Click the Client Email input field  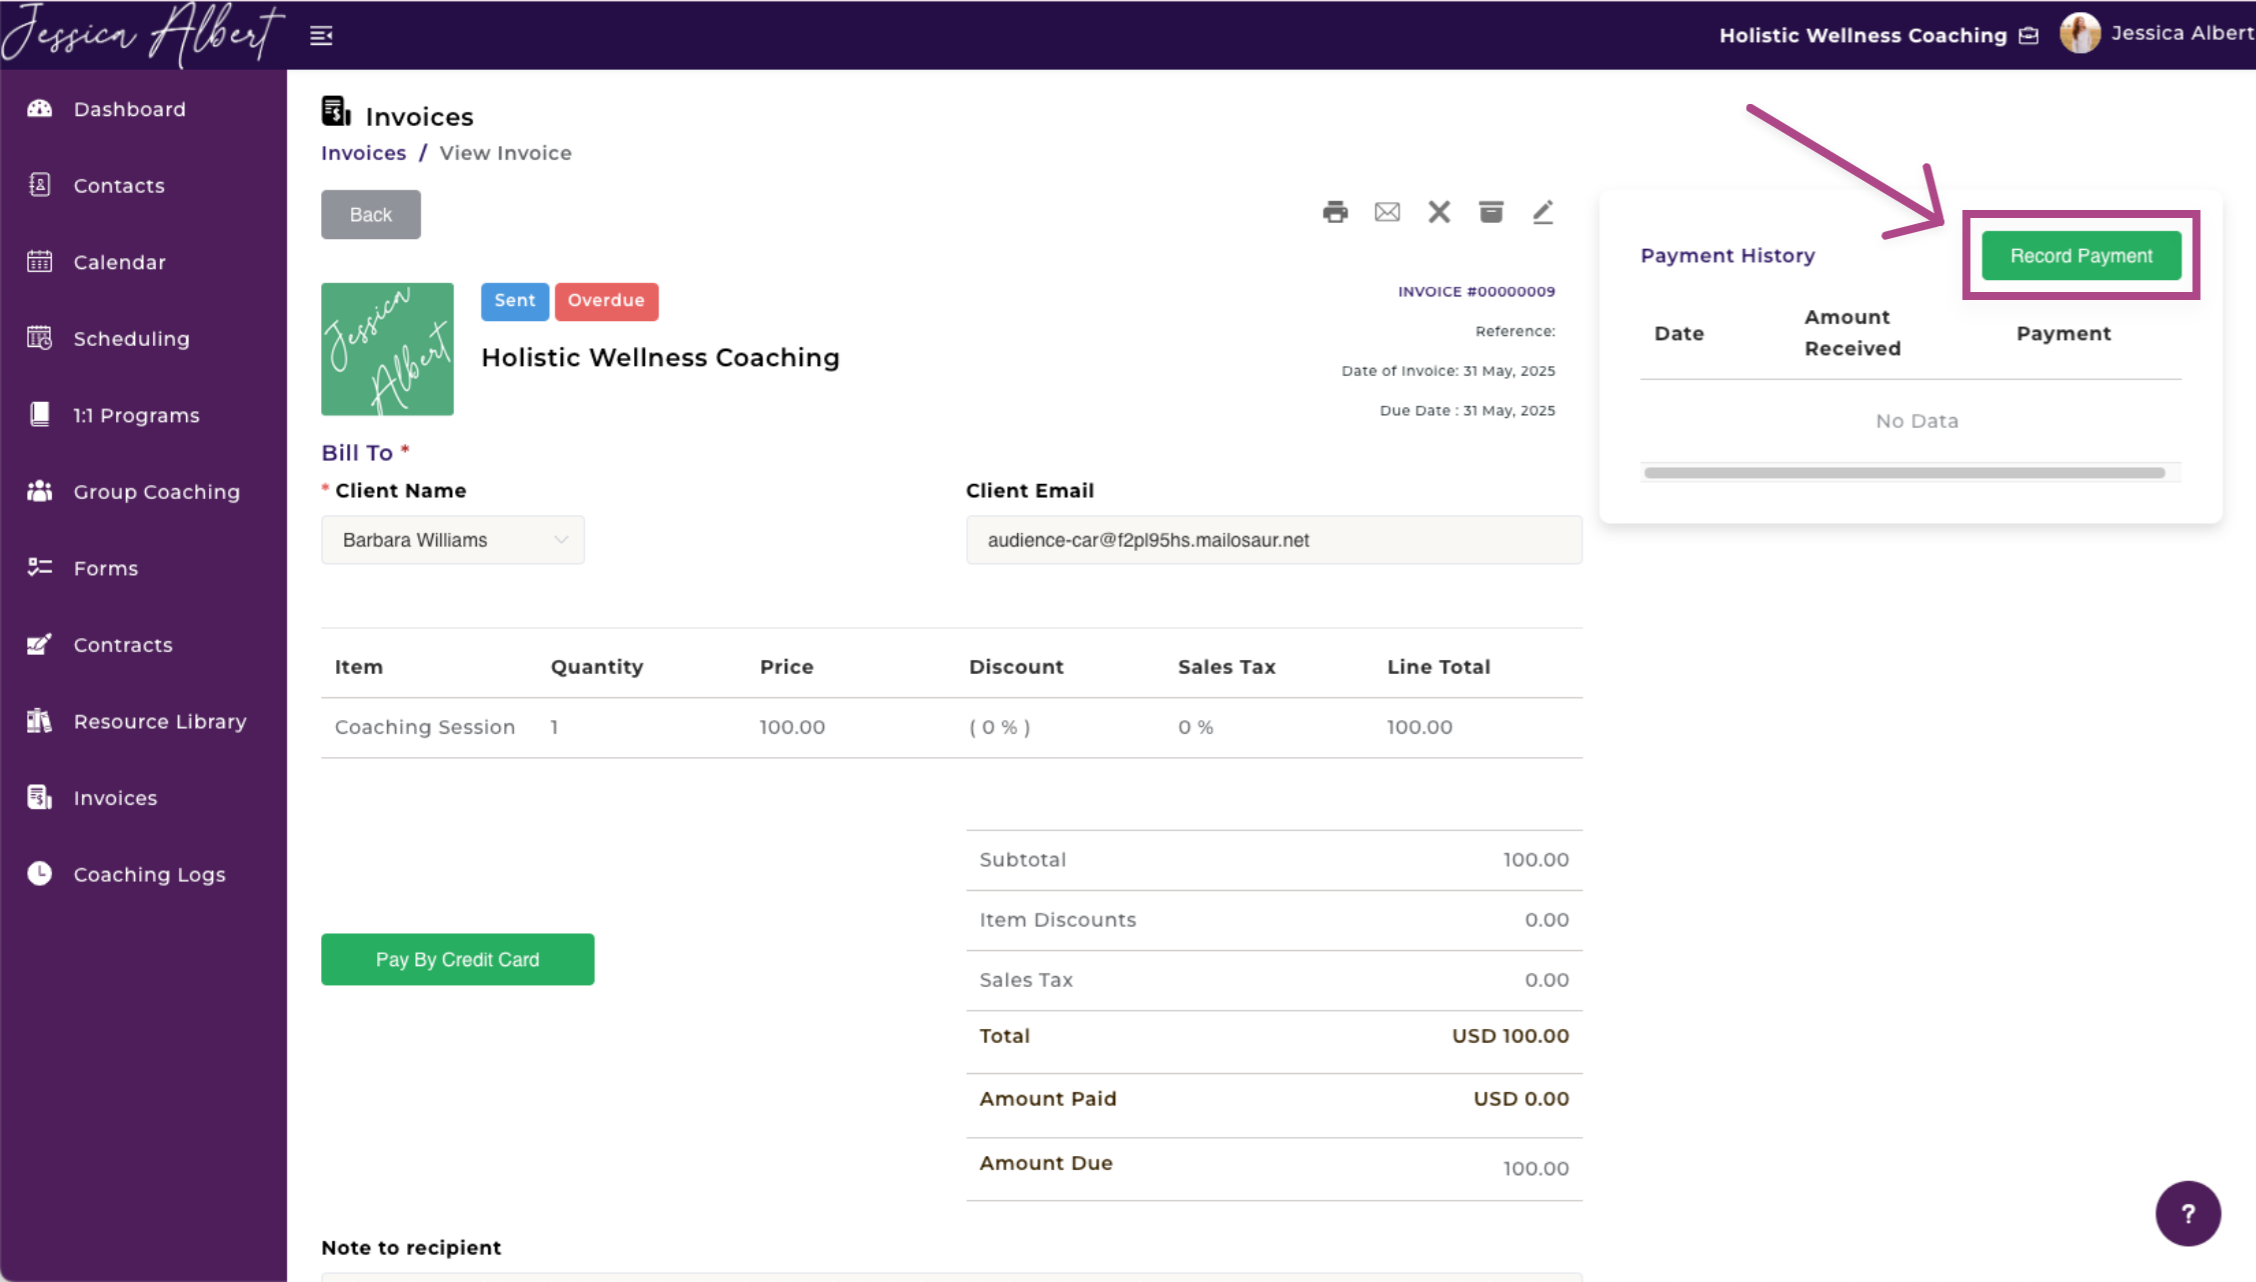pyautogui.click(x=1274, y=540)
